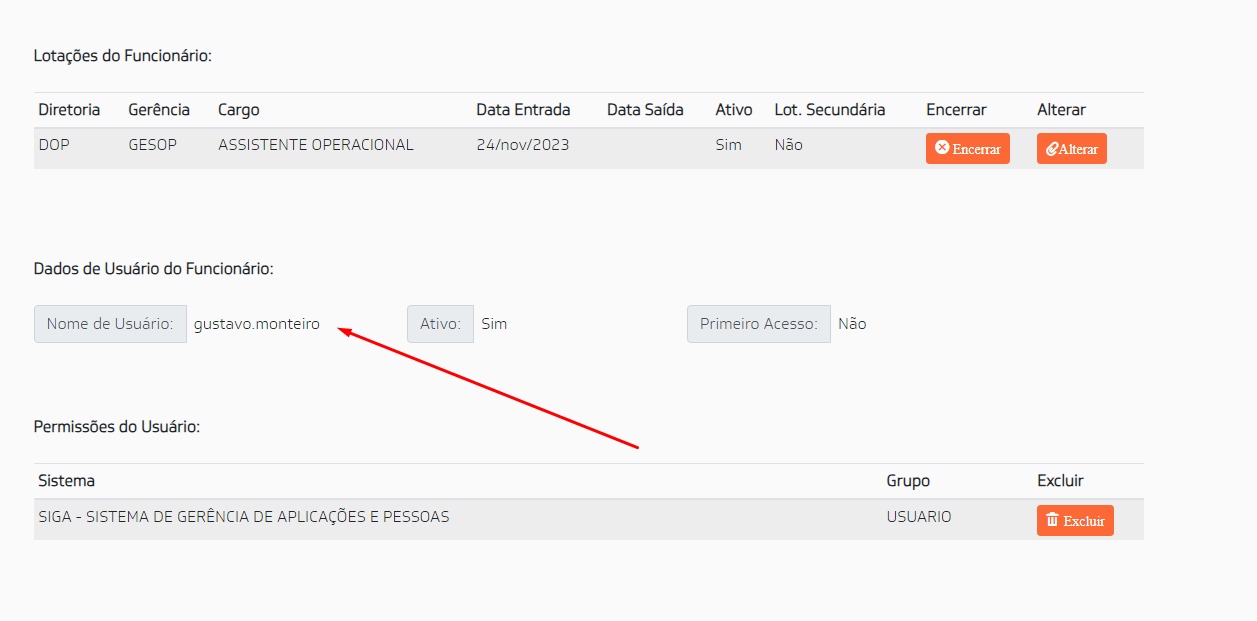Click the Grupo column header
Viewport: 1257px width, 621px height.
click(908, 481)
